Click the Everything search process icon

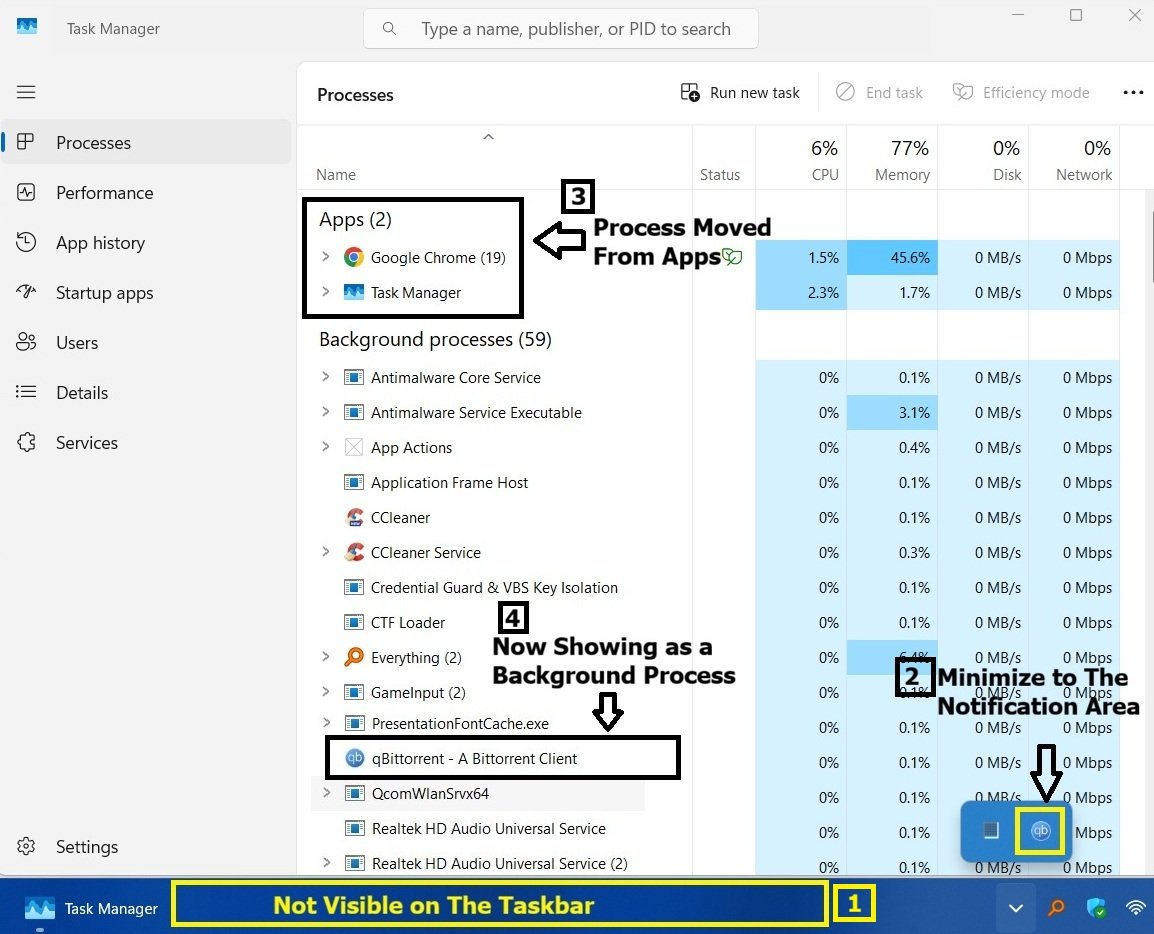tap(354, 657)
